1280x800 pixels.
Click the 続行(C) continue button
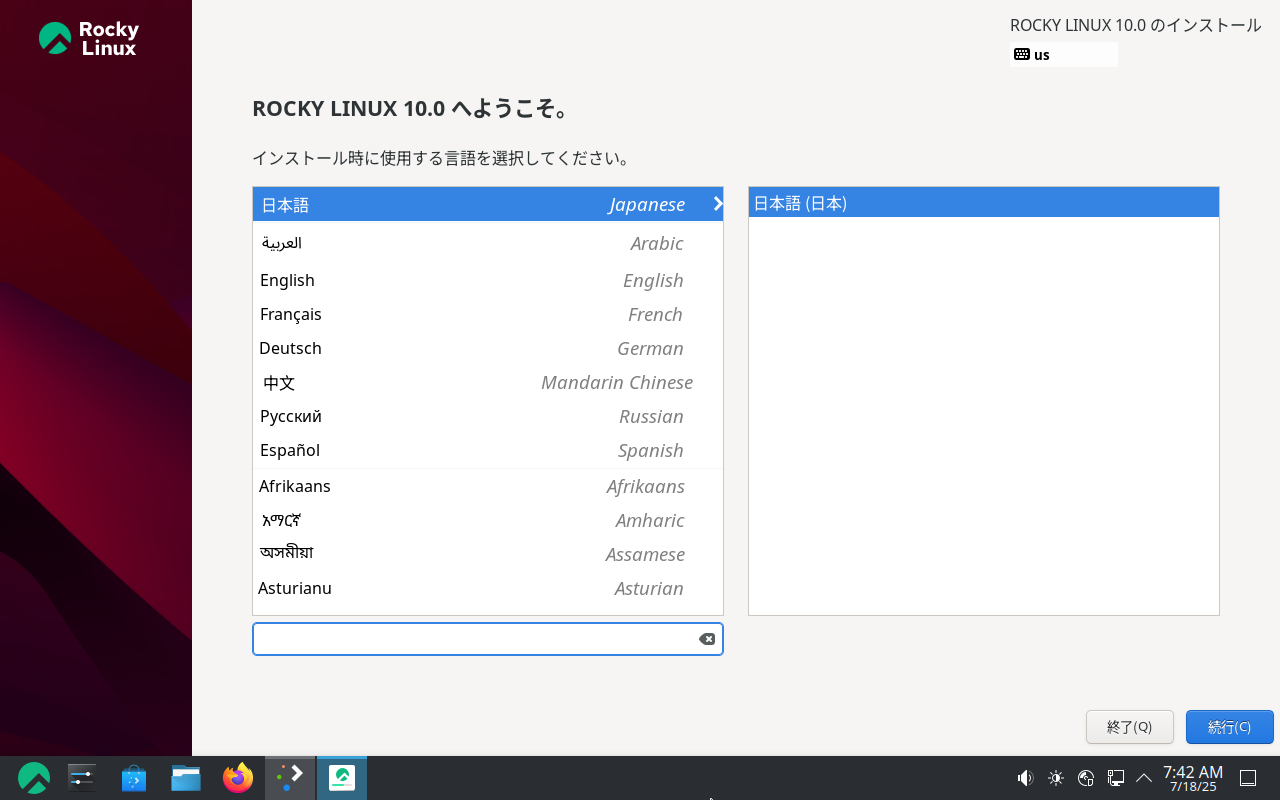tap(1230, 727)
